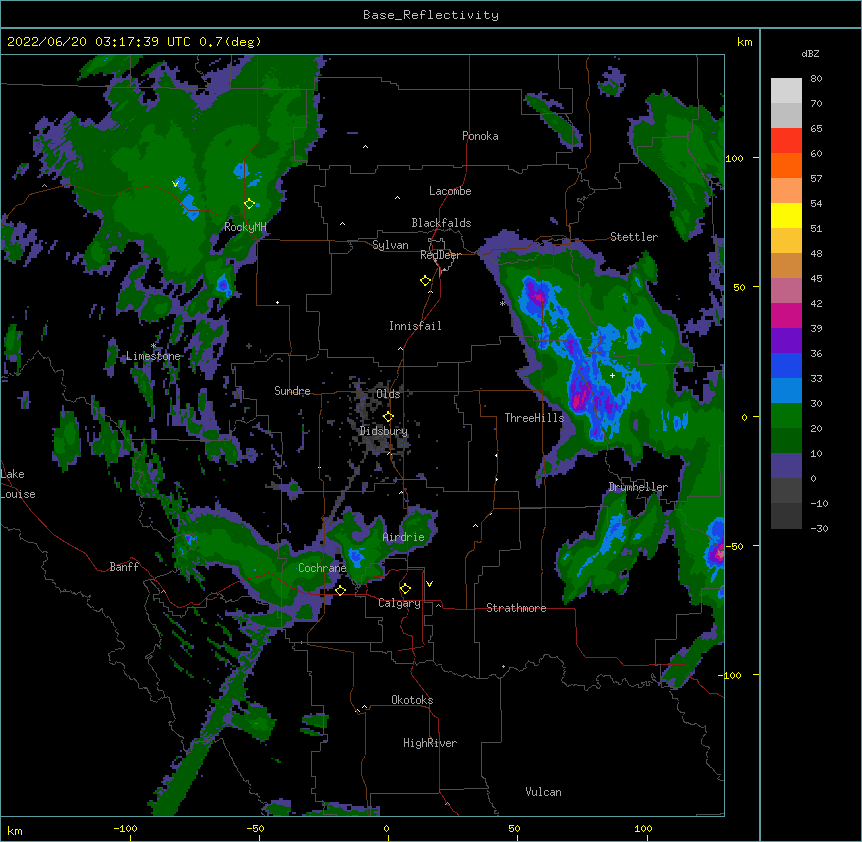
Task: Click the light gray 70-80 dBZ swatch
Action: coord(786,91)
